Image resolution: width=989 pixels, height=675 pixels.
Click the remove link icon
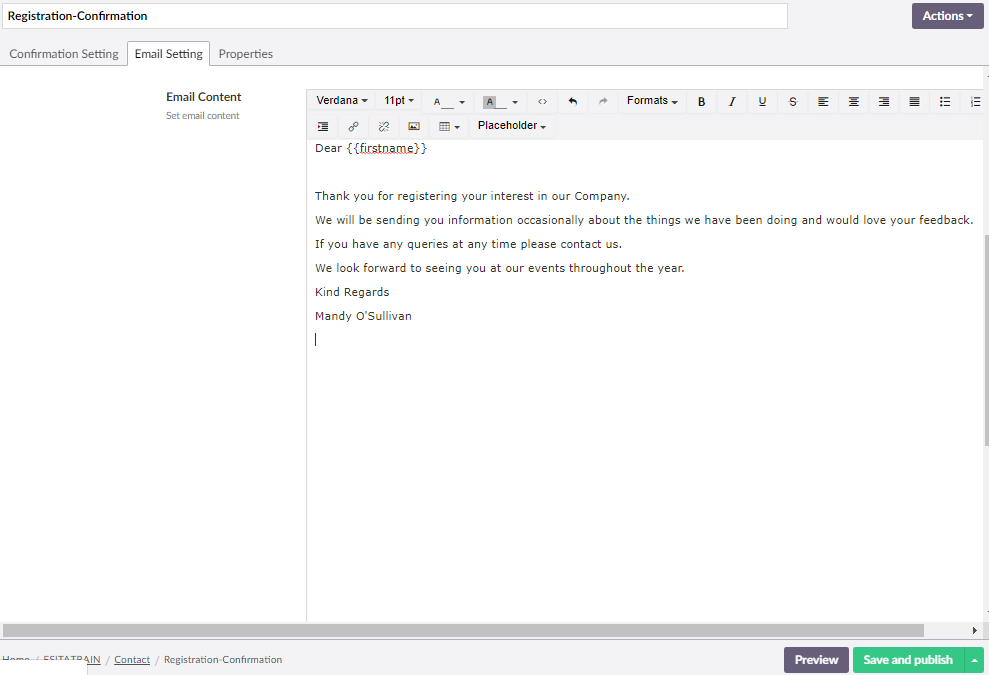pos(383,127)
